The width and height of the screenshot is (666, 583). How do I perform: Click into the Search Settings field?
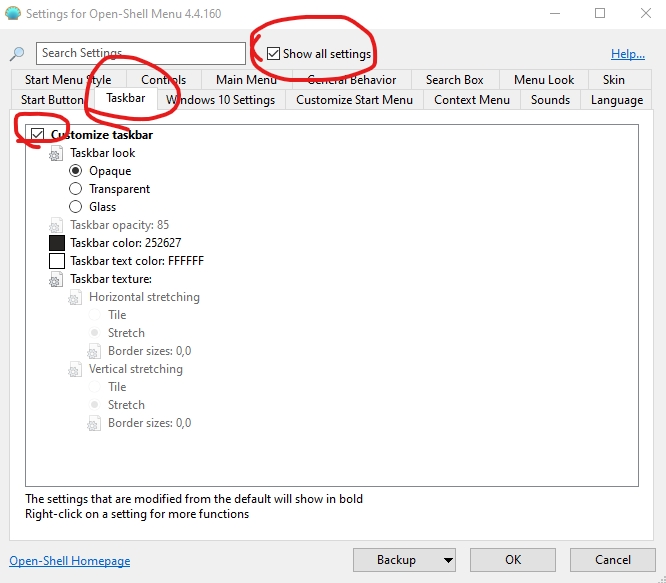[x=141, y=53]
